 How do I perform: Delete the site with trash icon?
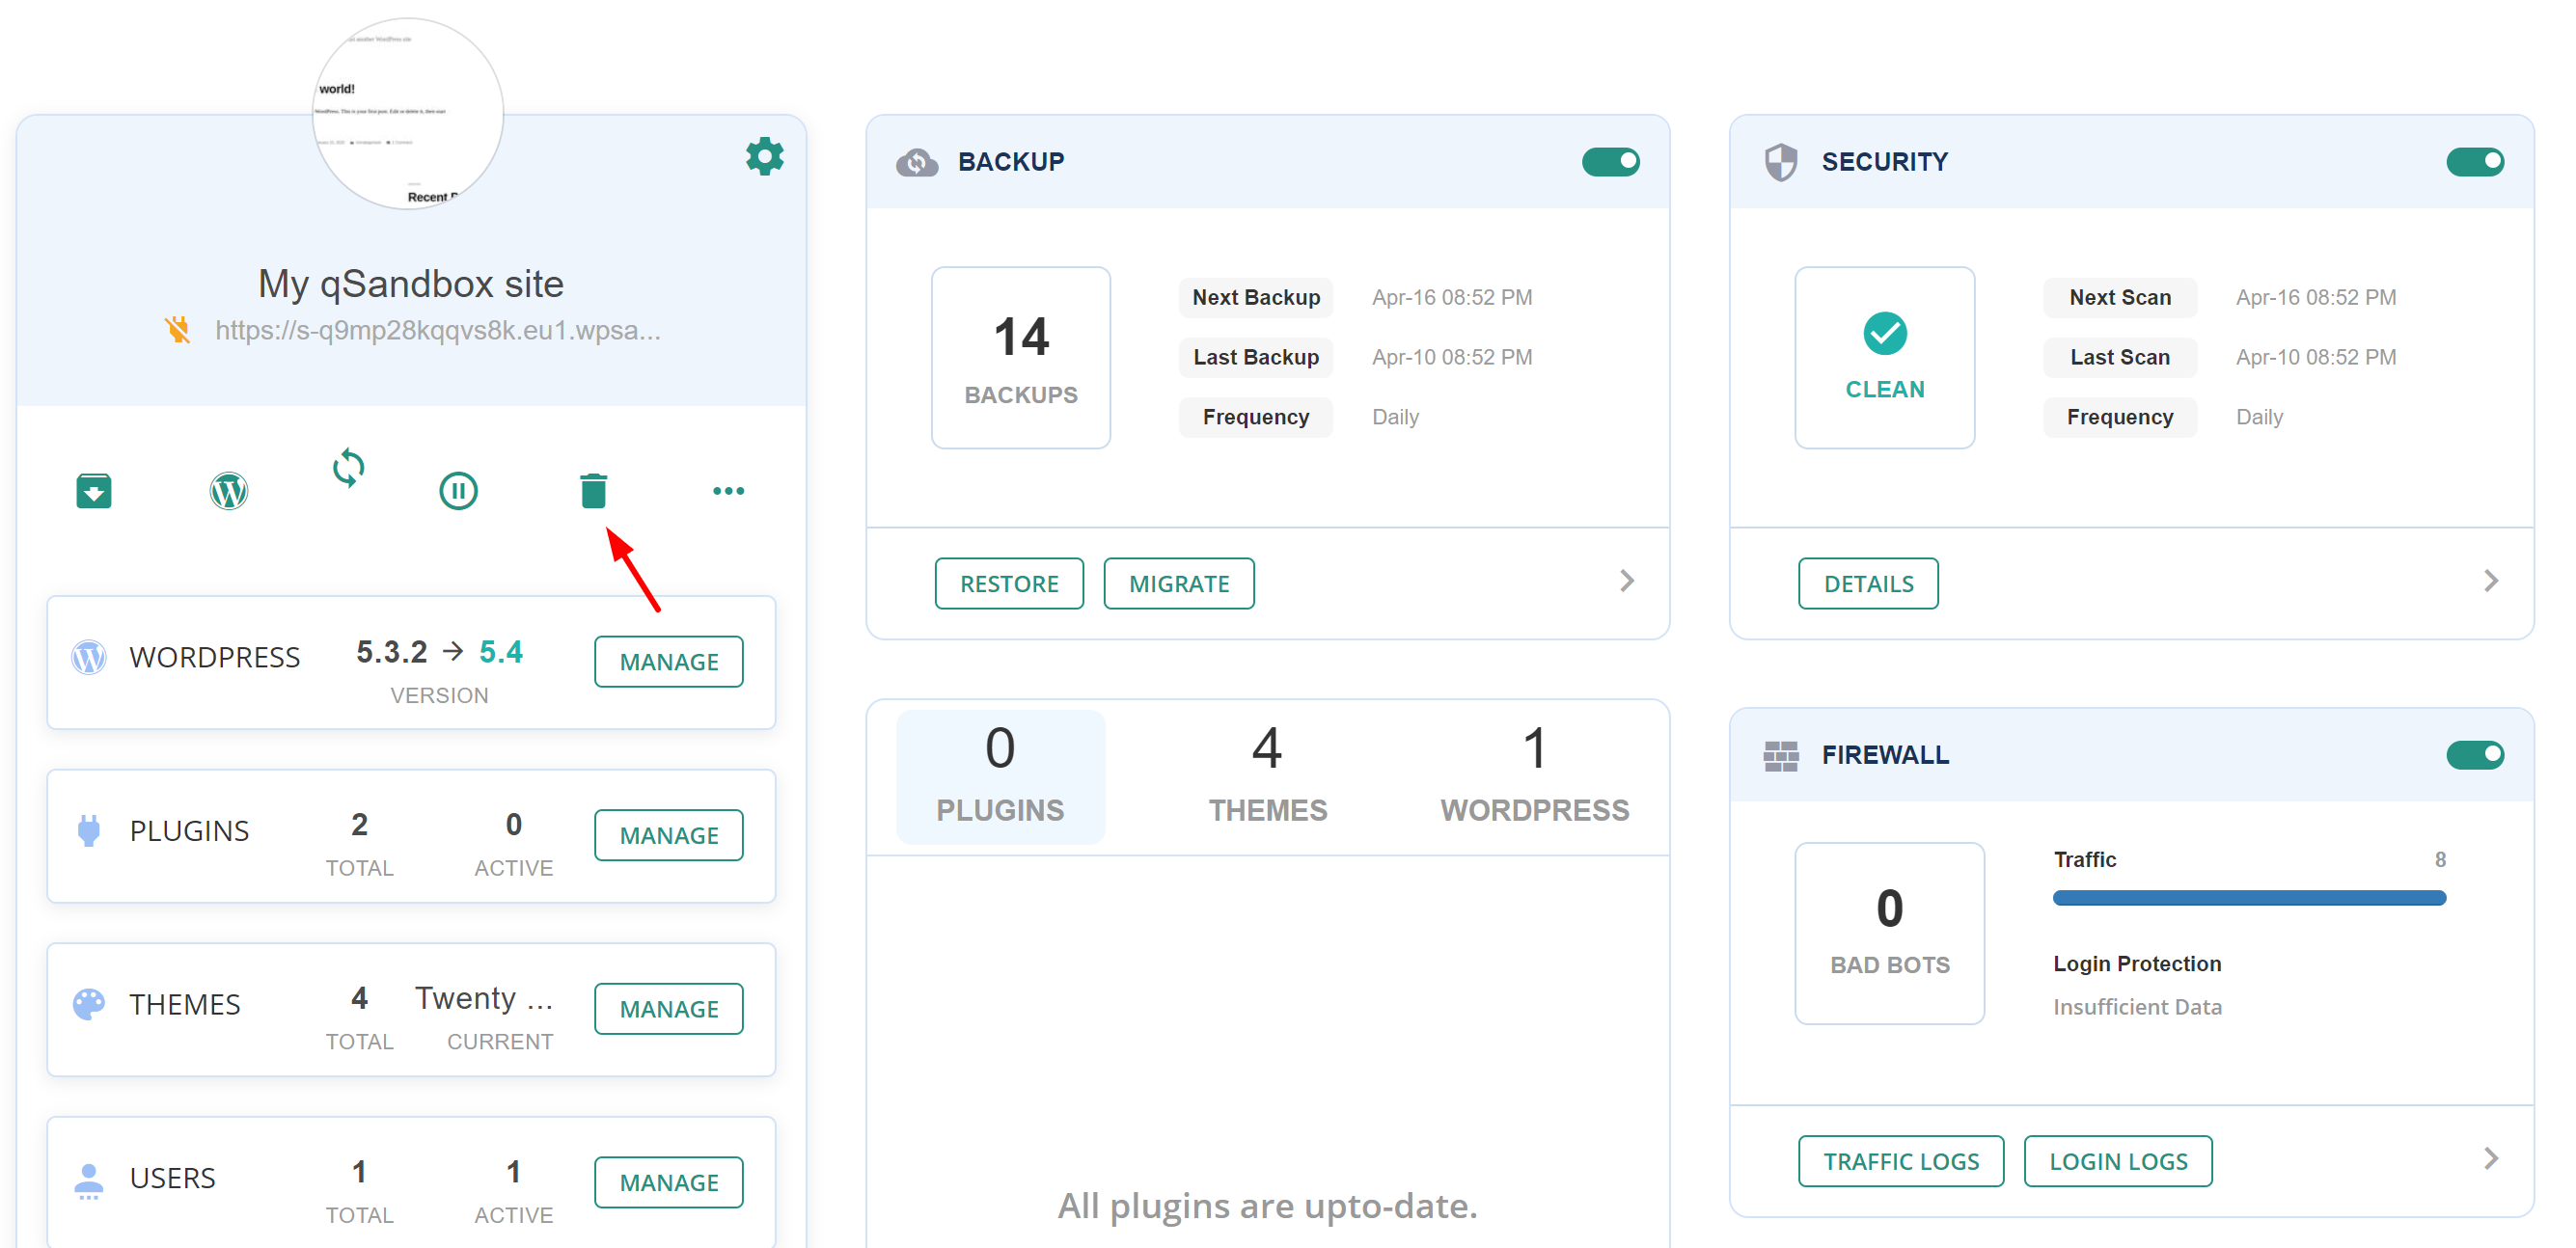[593, 491]
